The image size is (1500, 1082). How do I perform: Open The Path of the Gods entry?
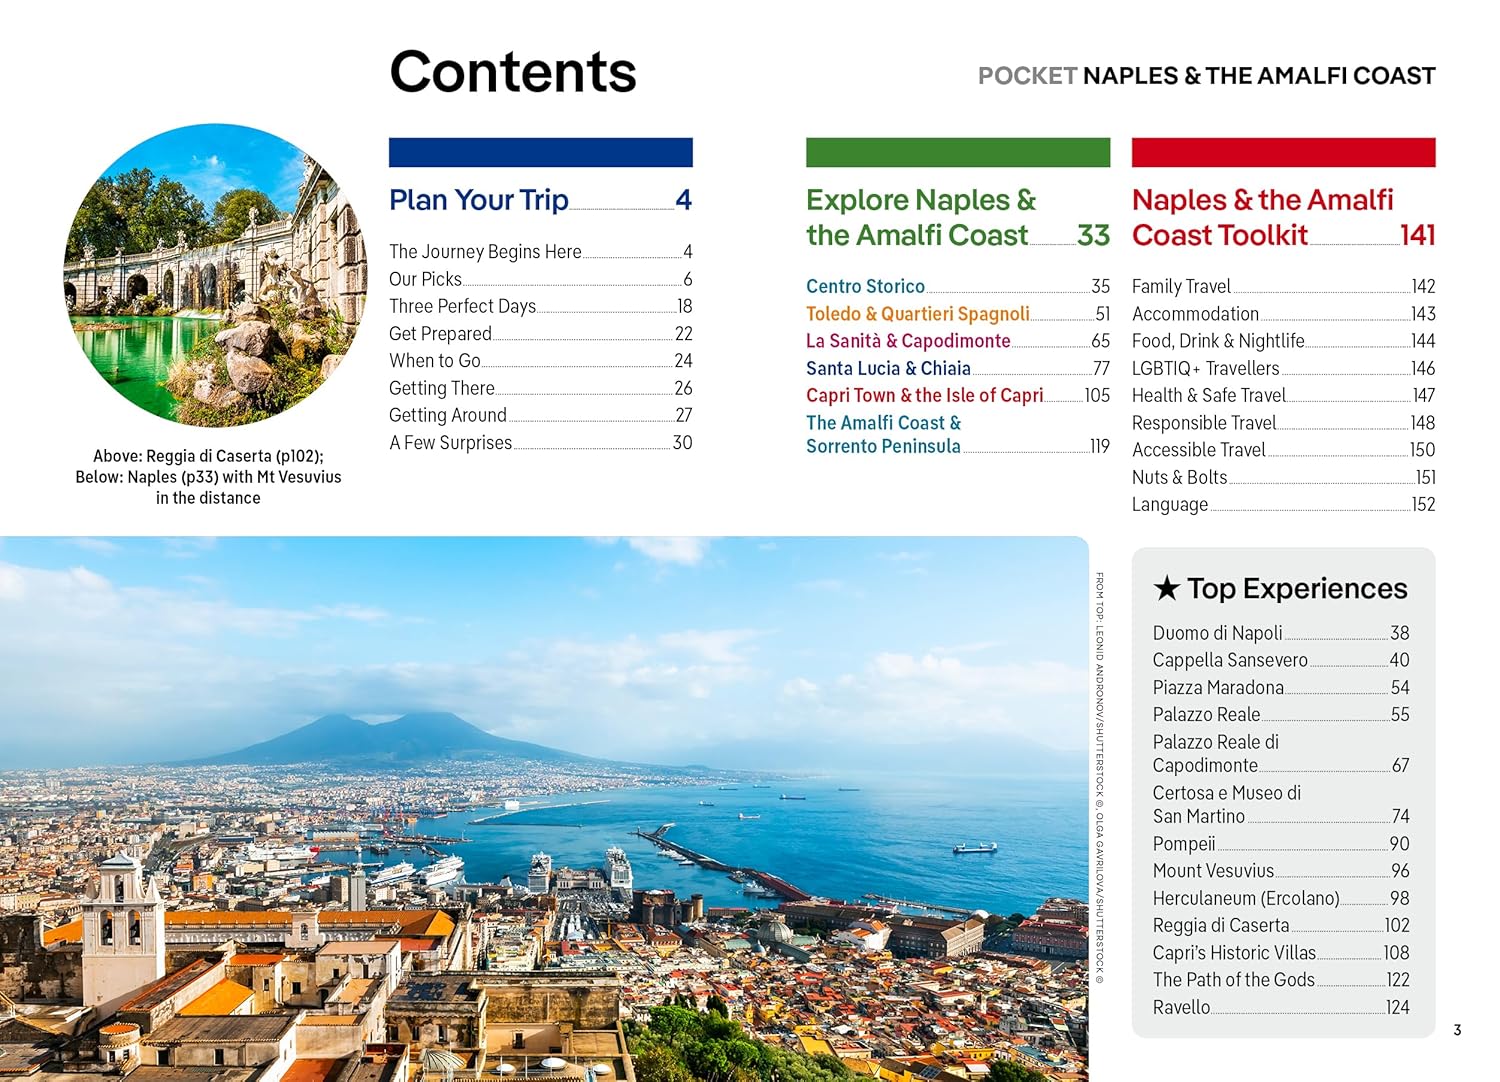pos(1233,980)
